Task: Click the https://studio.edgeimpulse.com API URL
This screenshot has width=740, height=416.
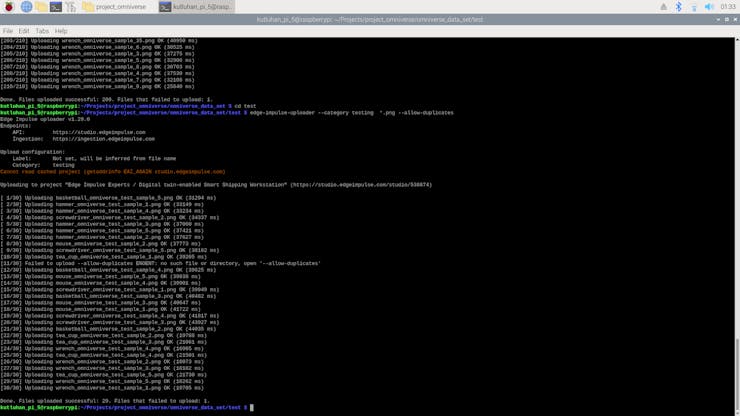Action: coord(99,133)
